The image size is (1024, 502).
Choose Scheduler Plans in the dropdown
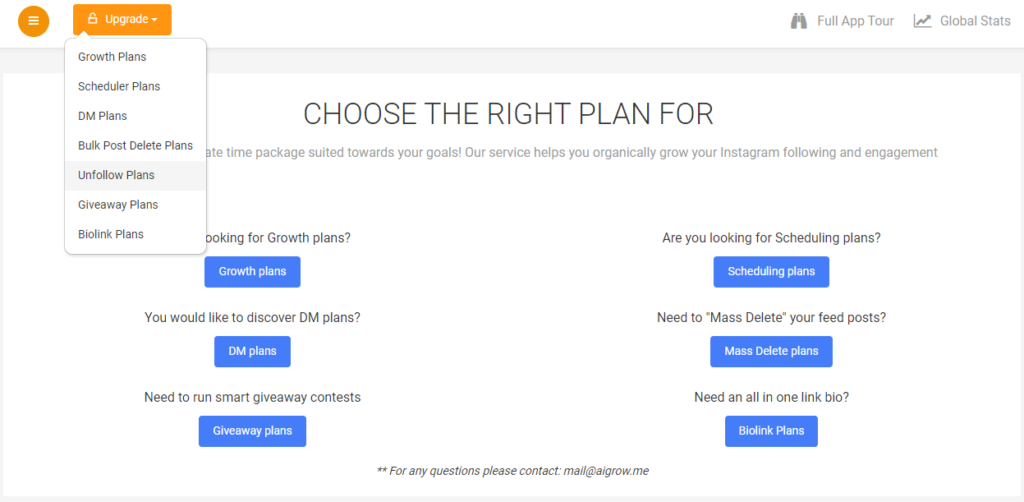119,86
